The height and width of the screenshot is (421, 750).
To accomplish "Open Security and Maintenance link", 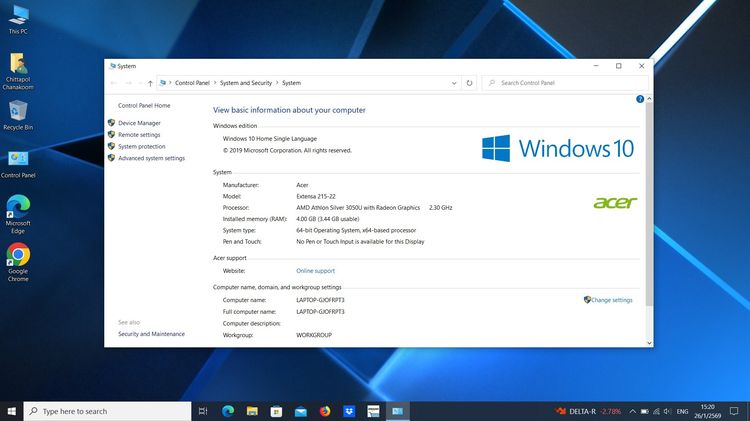I will click(151, 334).
